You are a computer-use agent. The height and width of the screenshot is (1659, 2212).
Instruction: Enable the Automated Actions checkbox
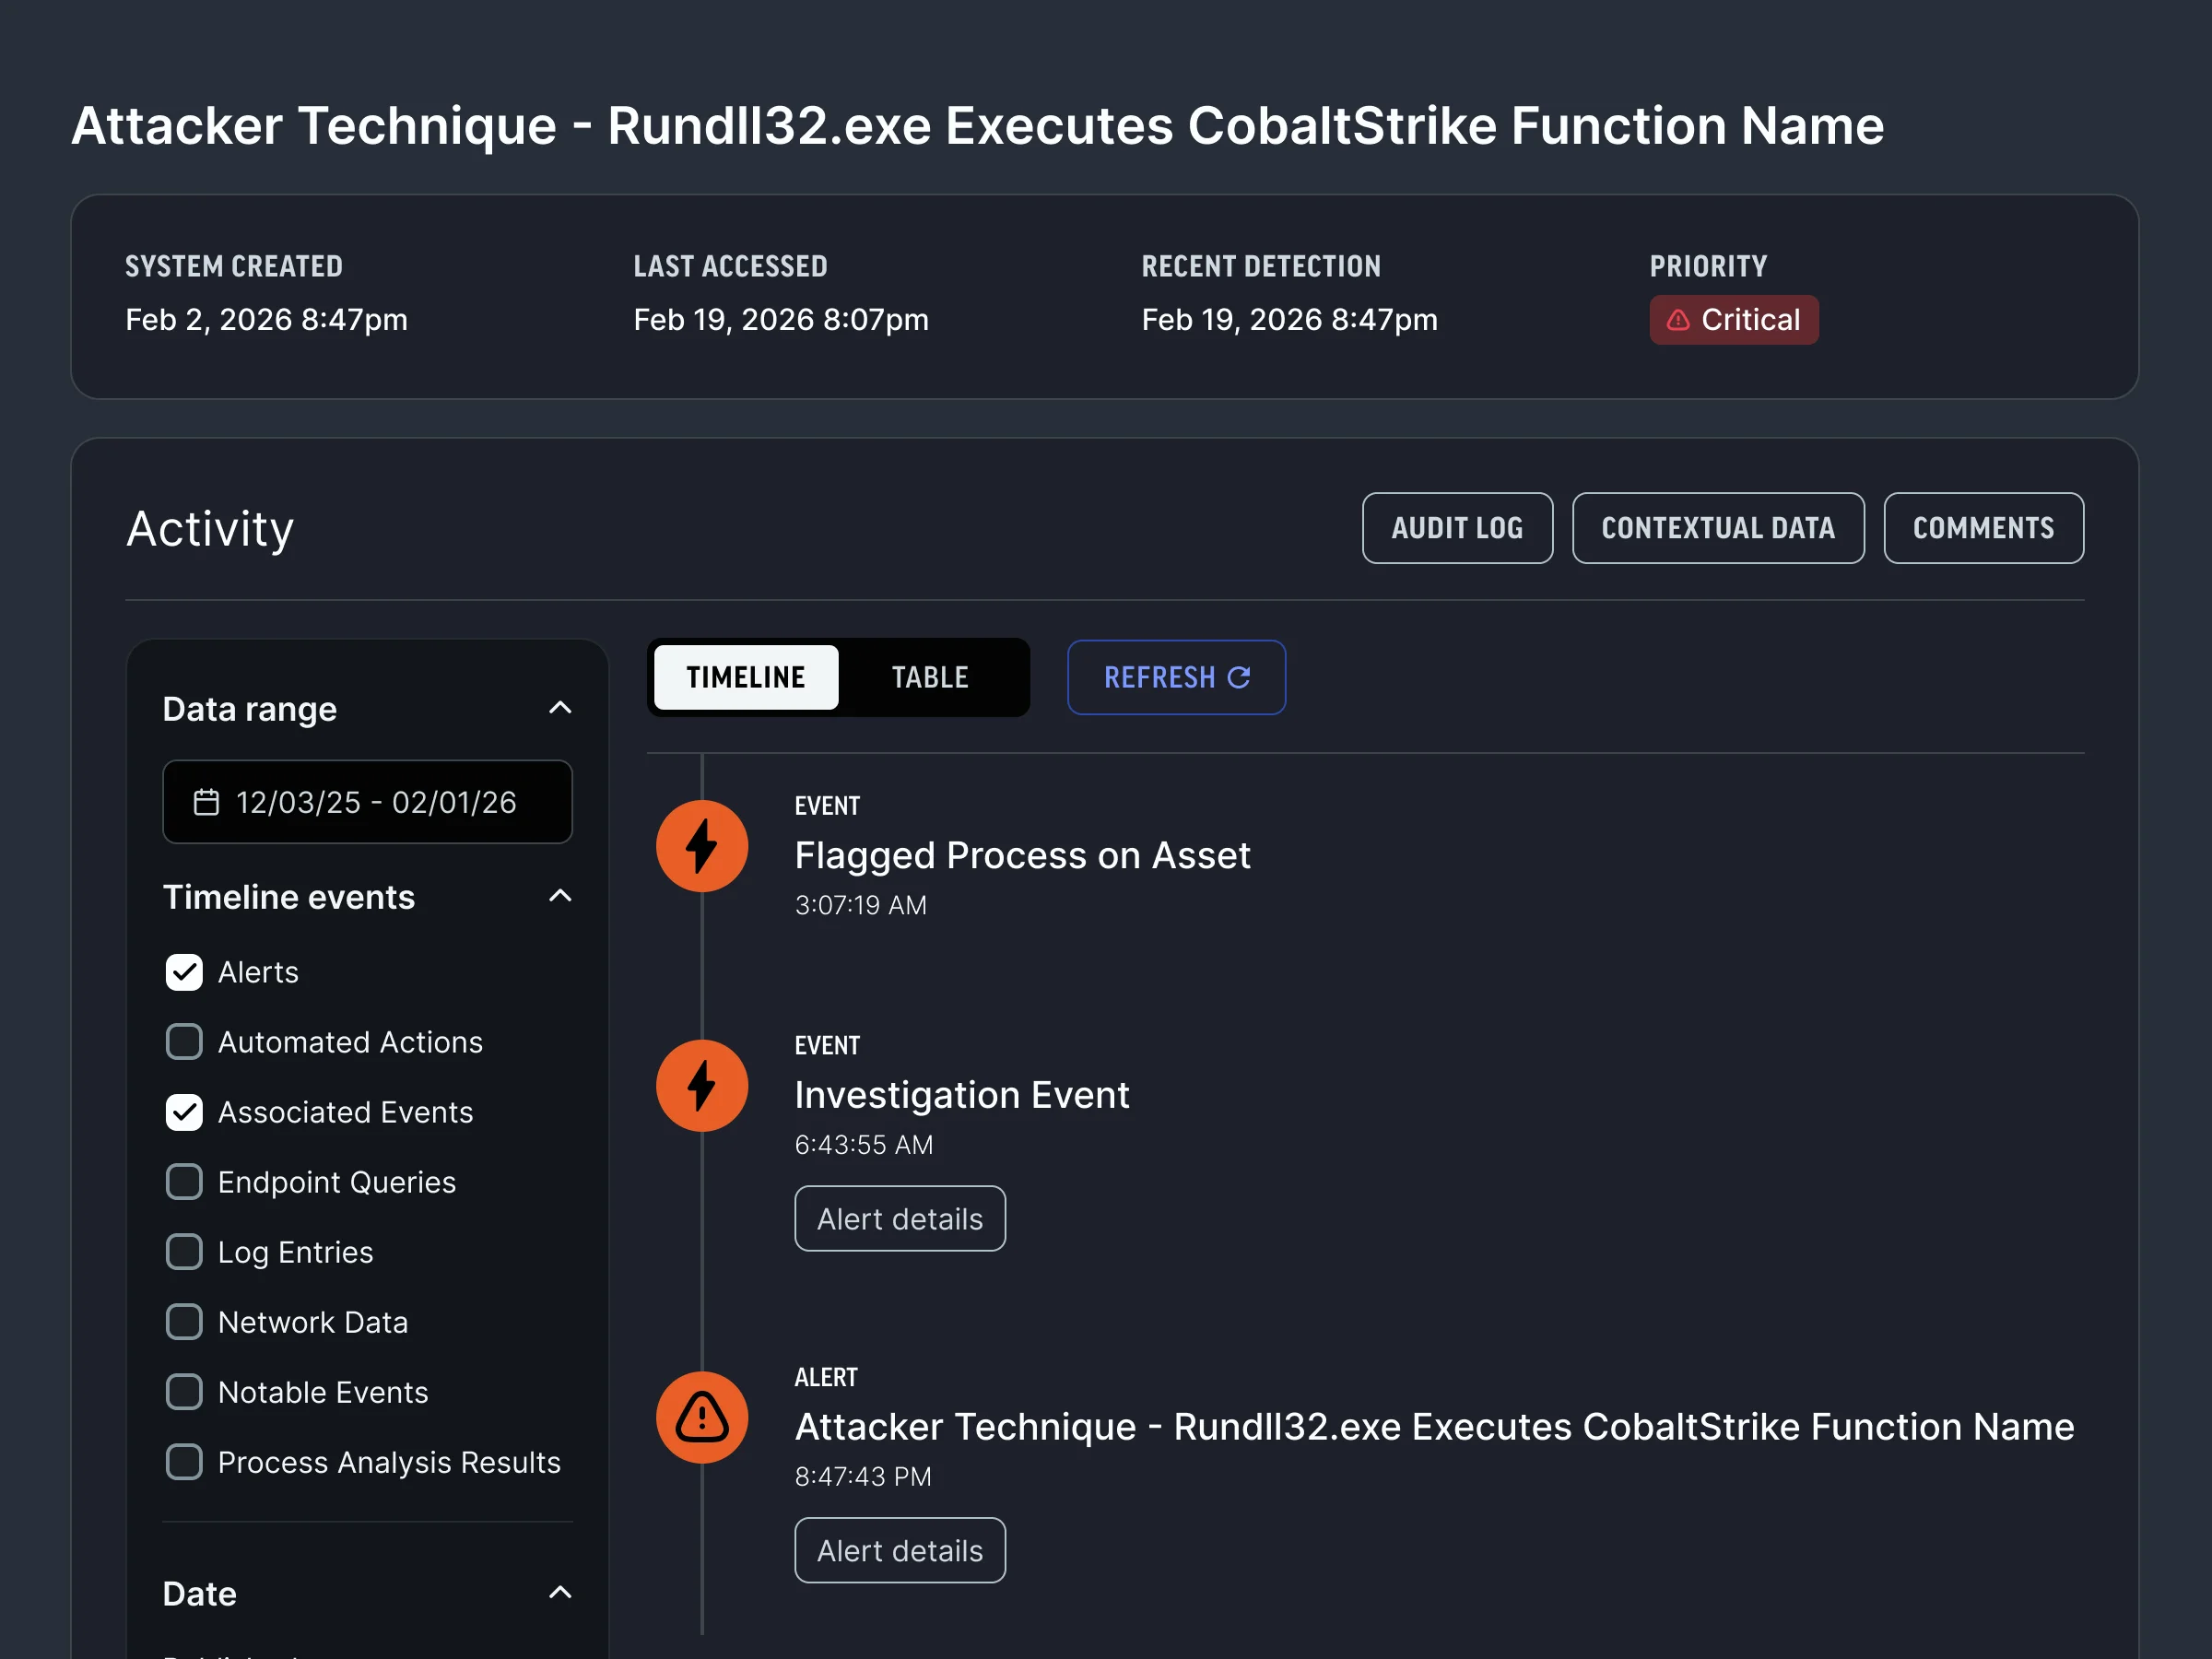(x=184, y=1042)
